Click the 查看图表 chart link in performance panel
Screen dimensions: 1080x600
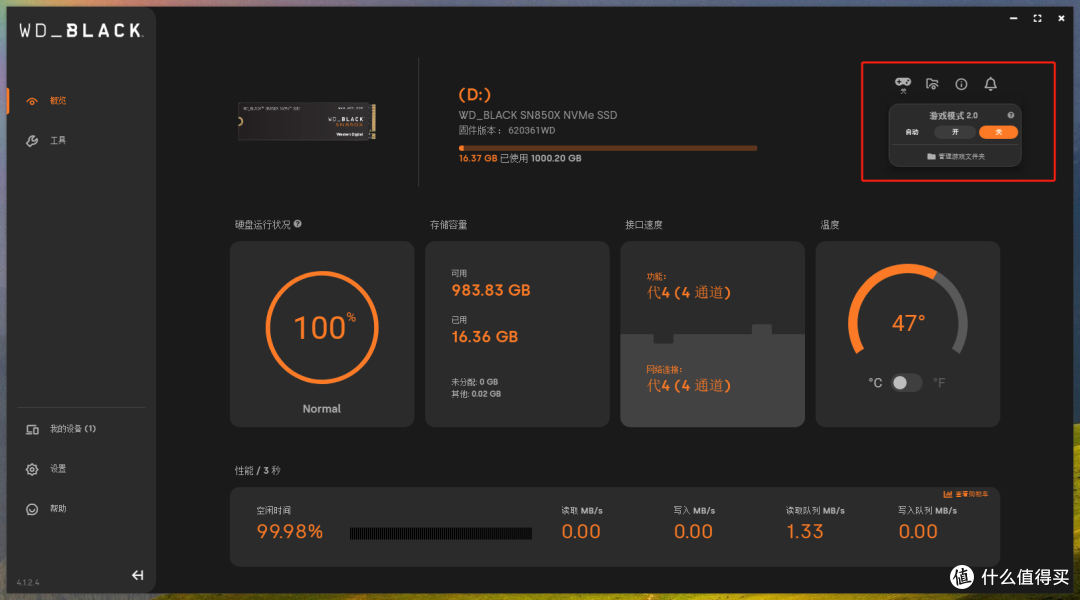click(x=966, y=494)
